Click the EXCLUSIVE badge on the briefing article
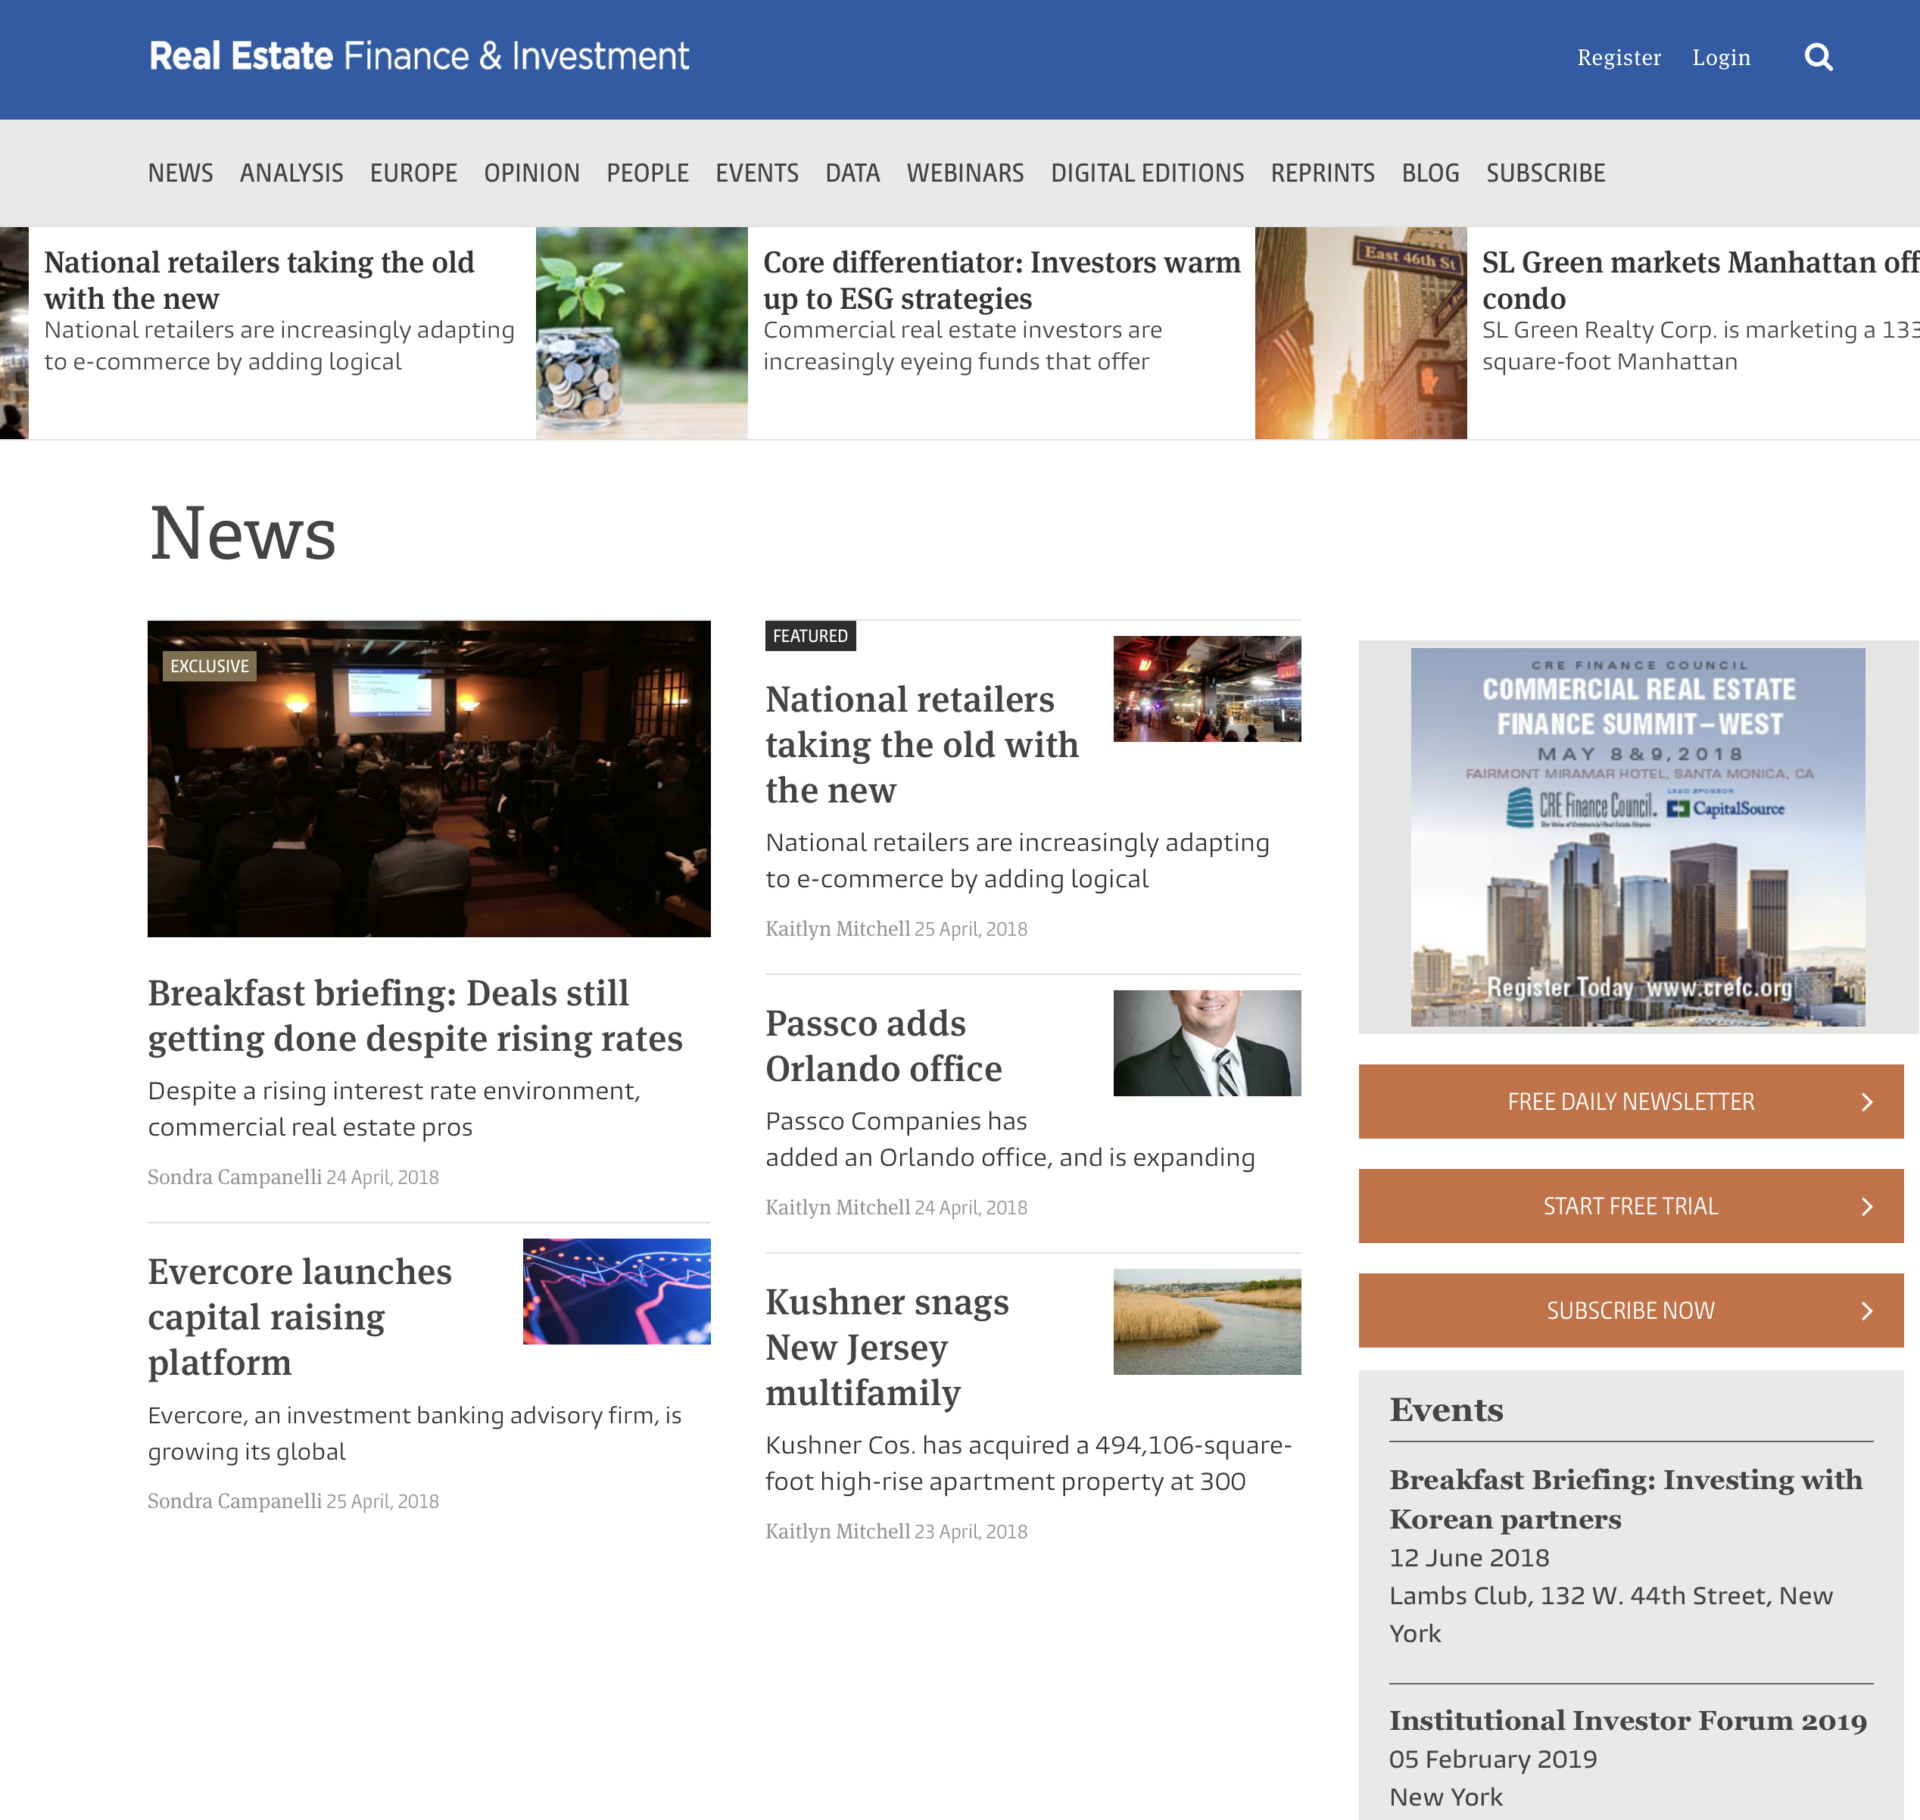The width and height of the screenshot is (1920, 1820). point(209,665)
